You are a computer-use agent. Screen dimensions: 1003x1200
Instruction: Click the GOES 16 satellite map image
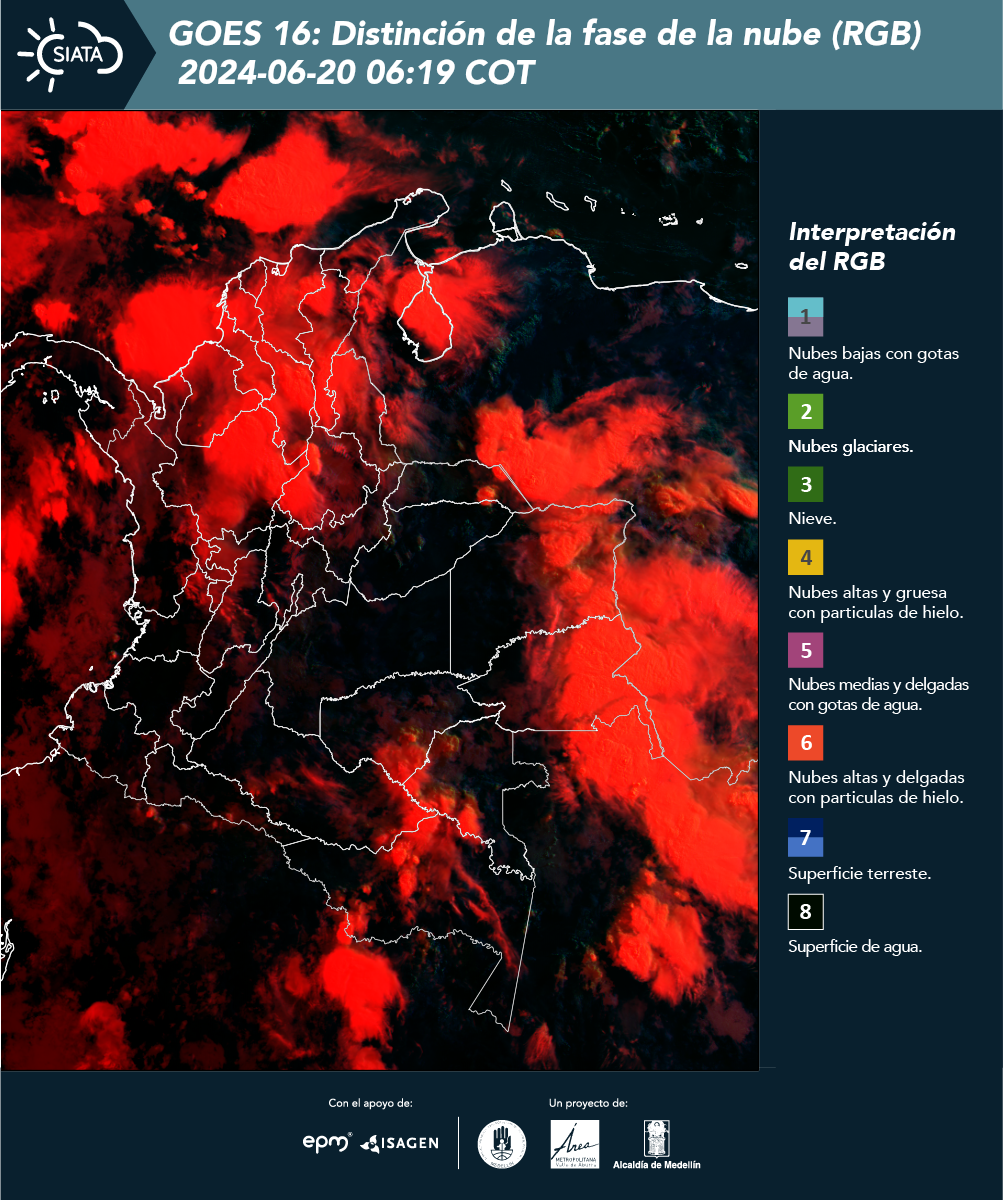(x=379, y=590)
